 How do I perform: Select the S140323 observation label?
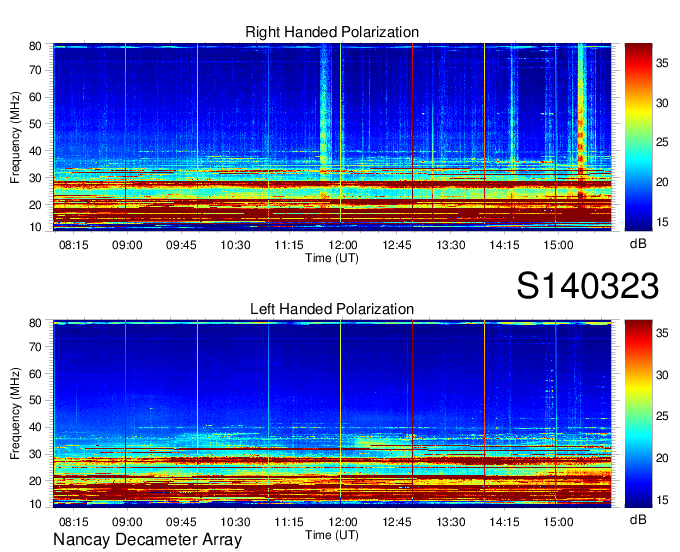coord(588,285)
